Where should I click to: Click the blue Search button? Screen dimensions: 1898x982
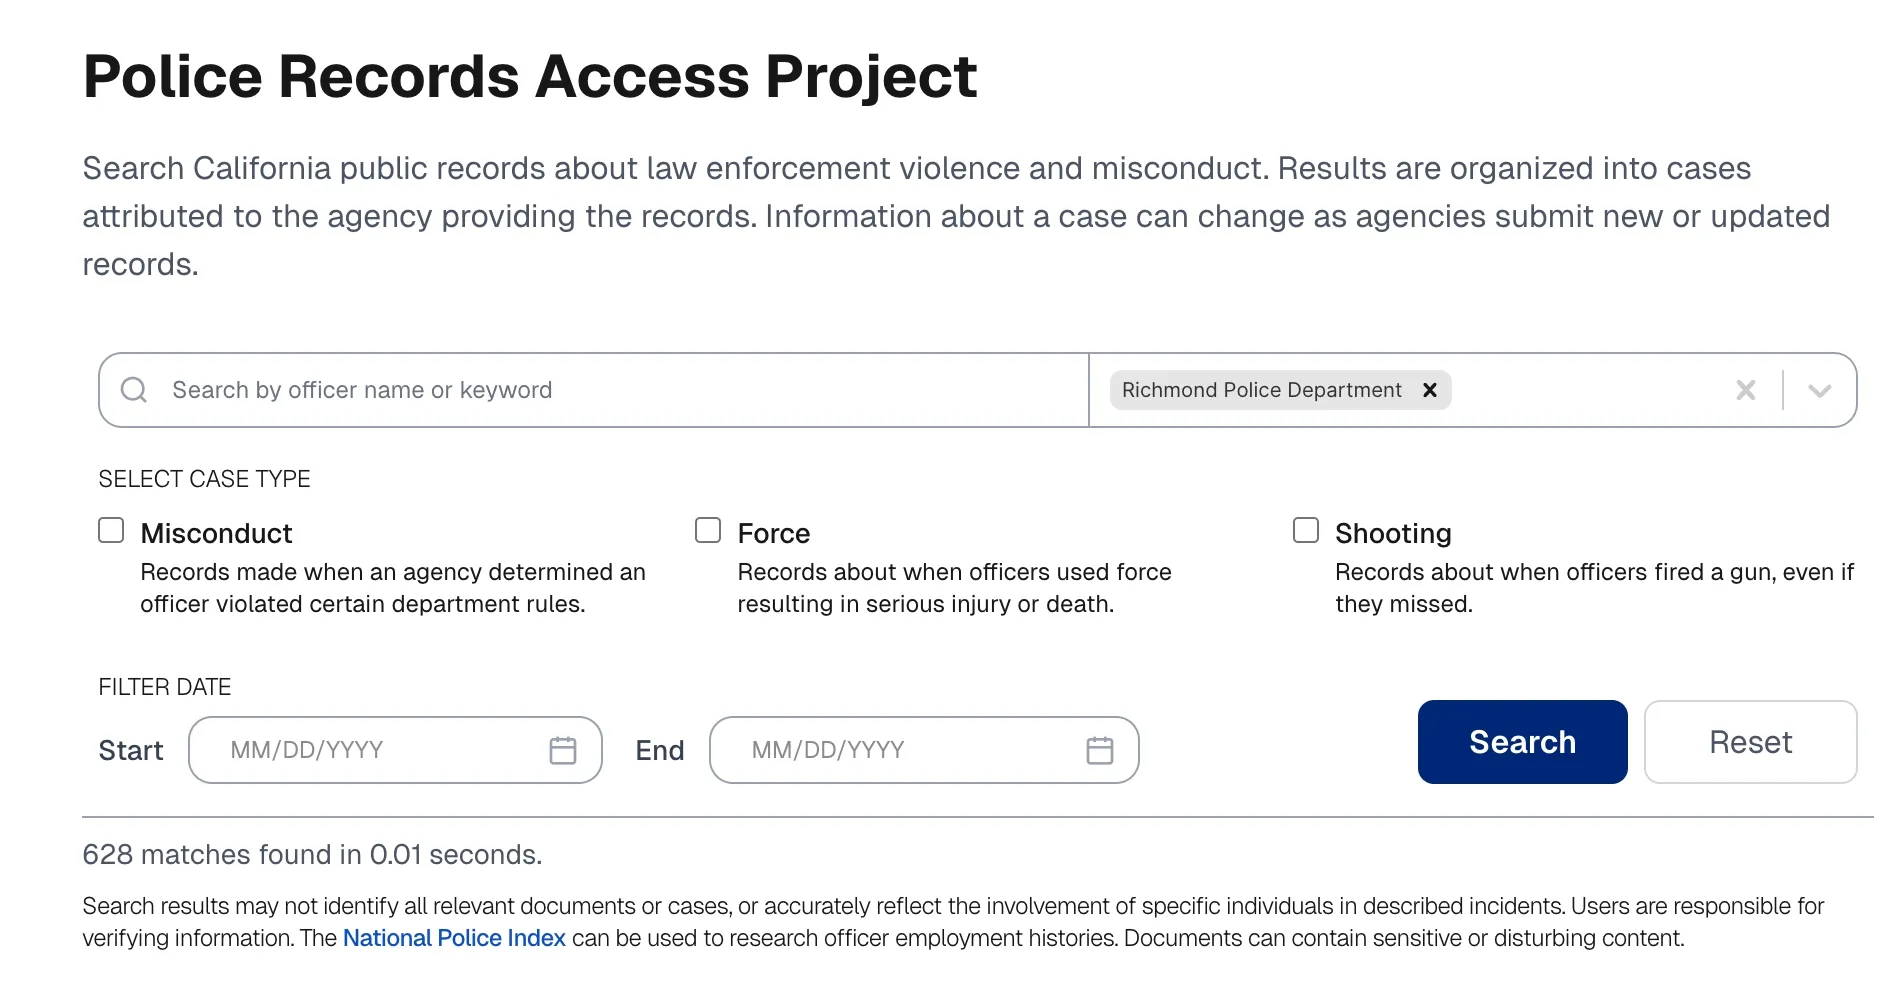tap(1522, 742)
